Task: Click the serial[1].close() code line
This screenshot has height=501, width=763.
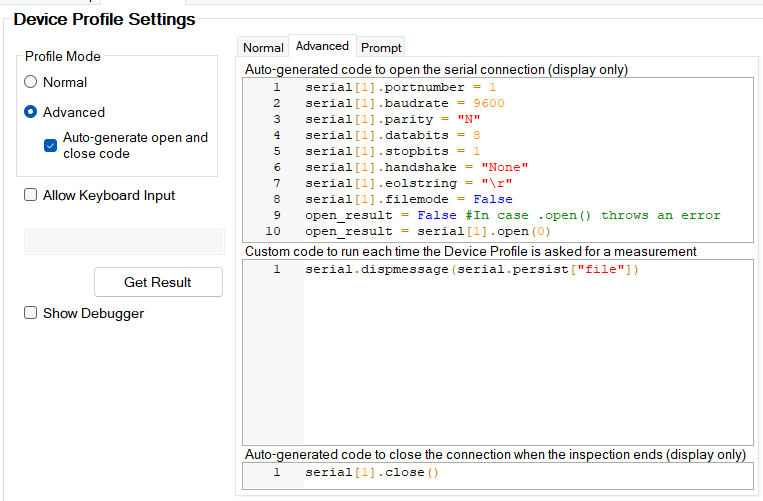Action: (x=372, y=473)
